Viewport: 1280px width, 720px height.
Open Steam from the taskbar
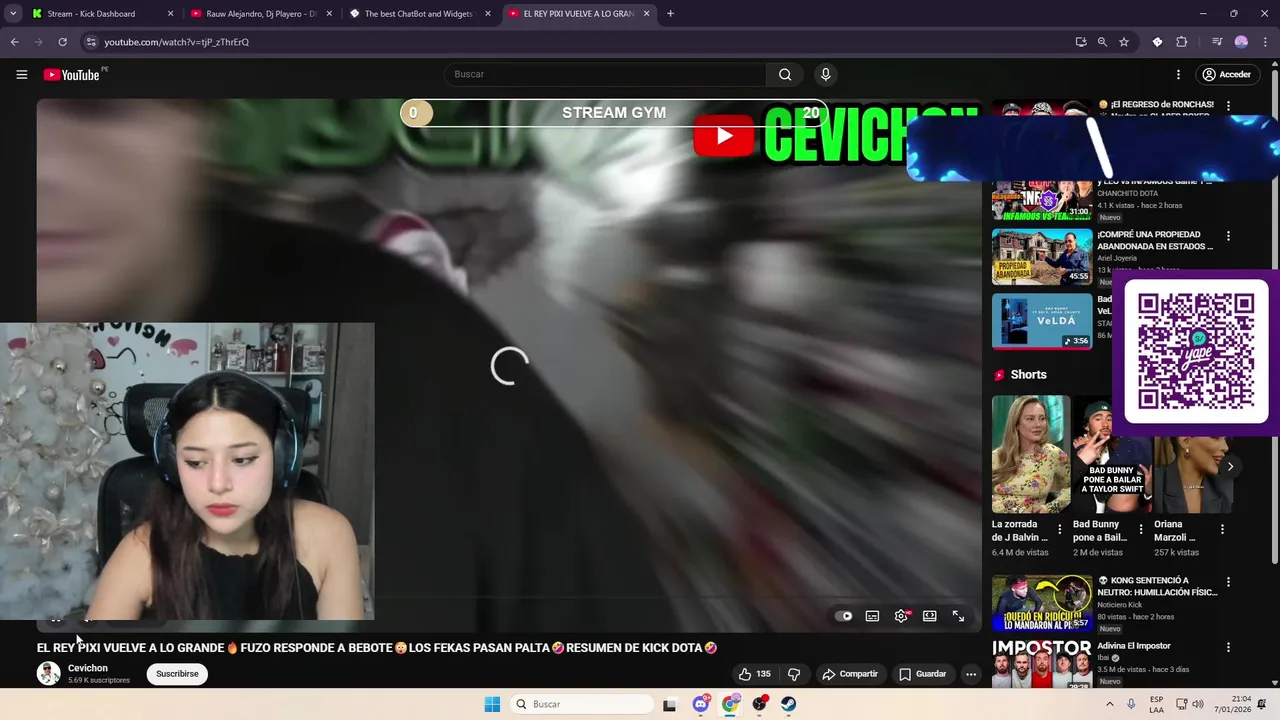coord(789,704)
